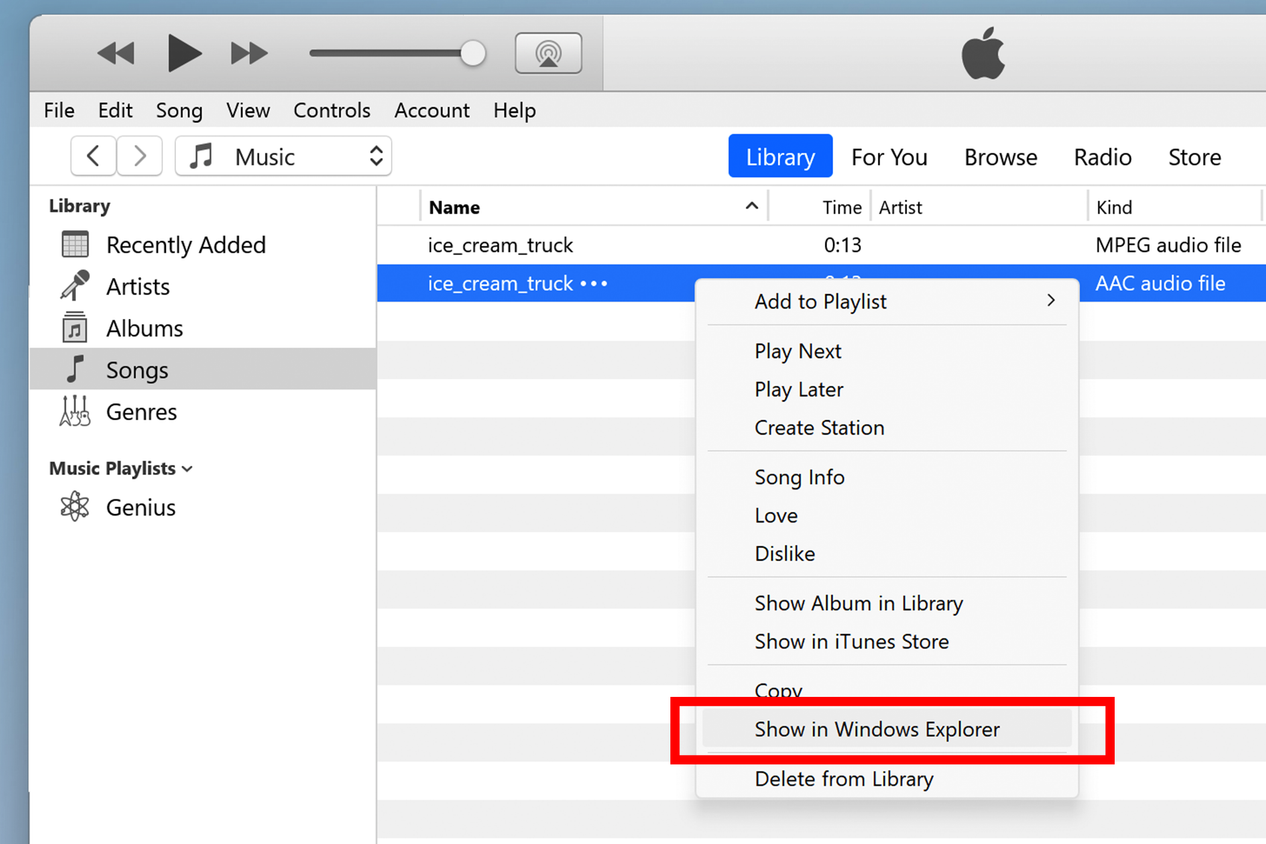
Task: Click the Artists microphone icon
Action: pyautogui.click(x=75, y=286)
